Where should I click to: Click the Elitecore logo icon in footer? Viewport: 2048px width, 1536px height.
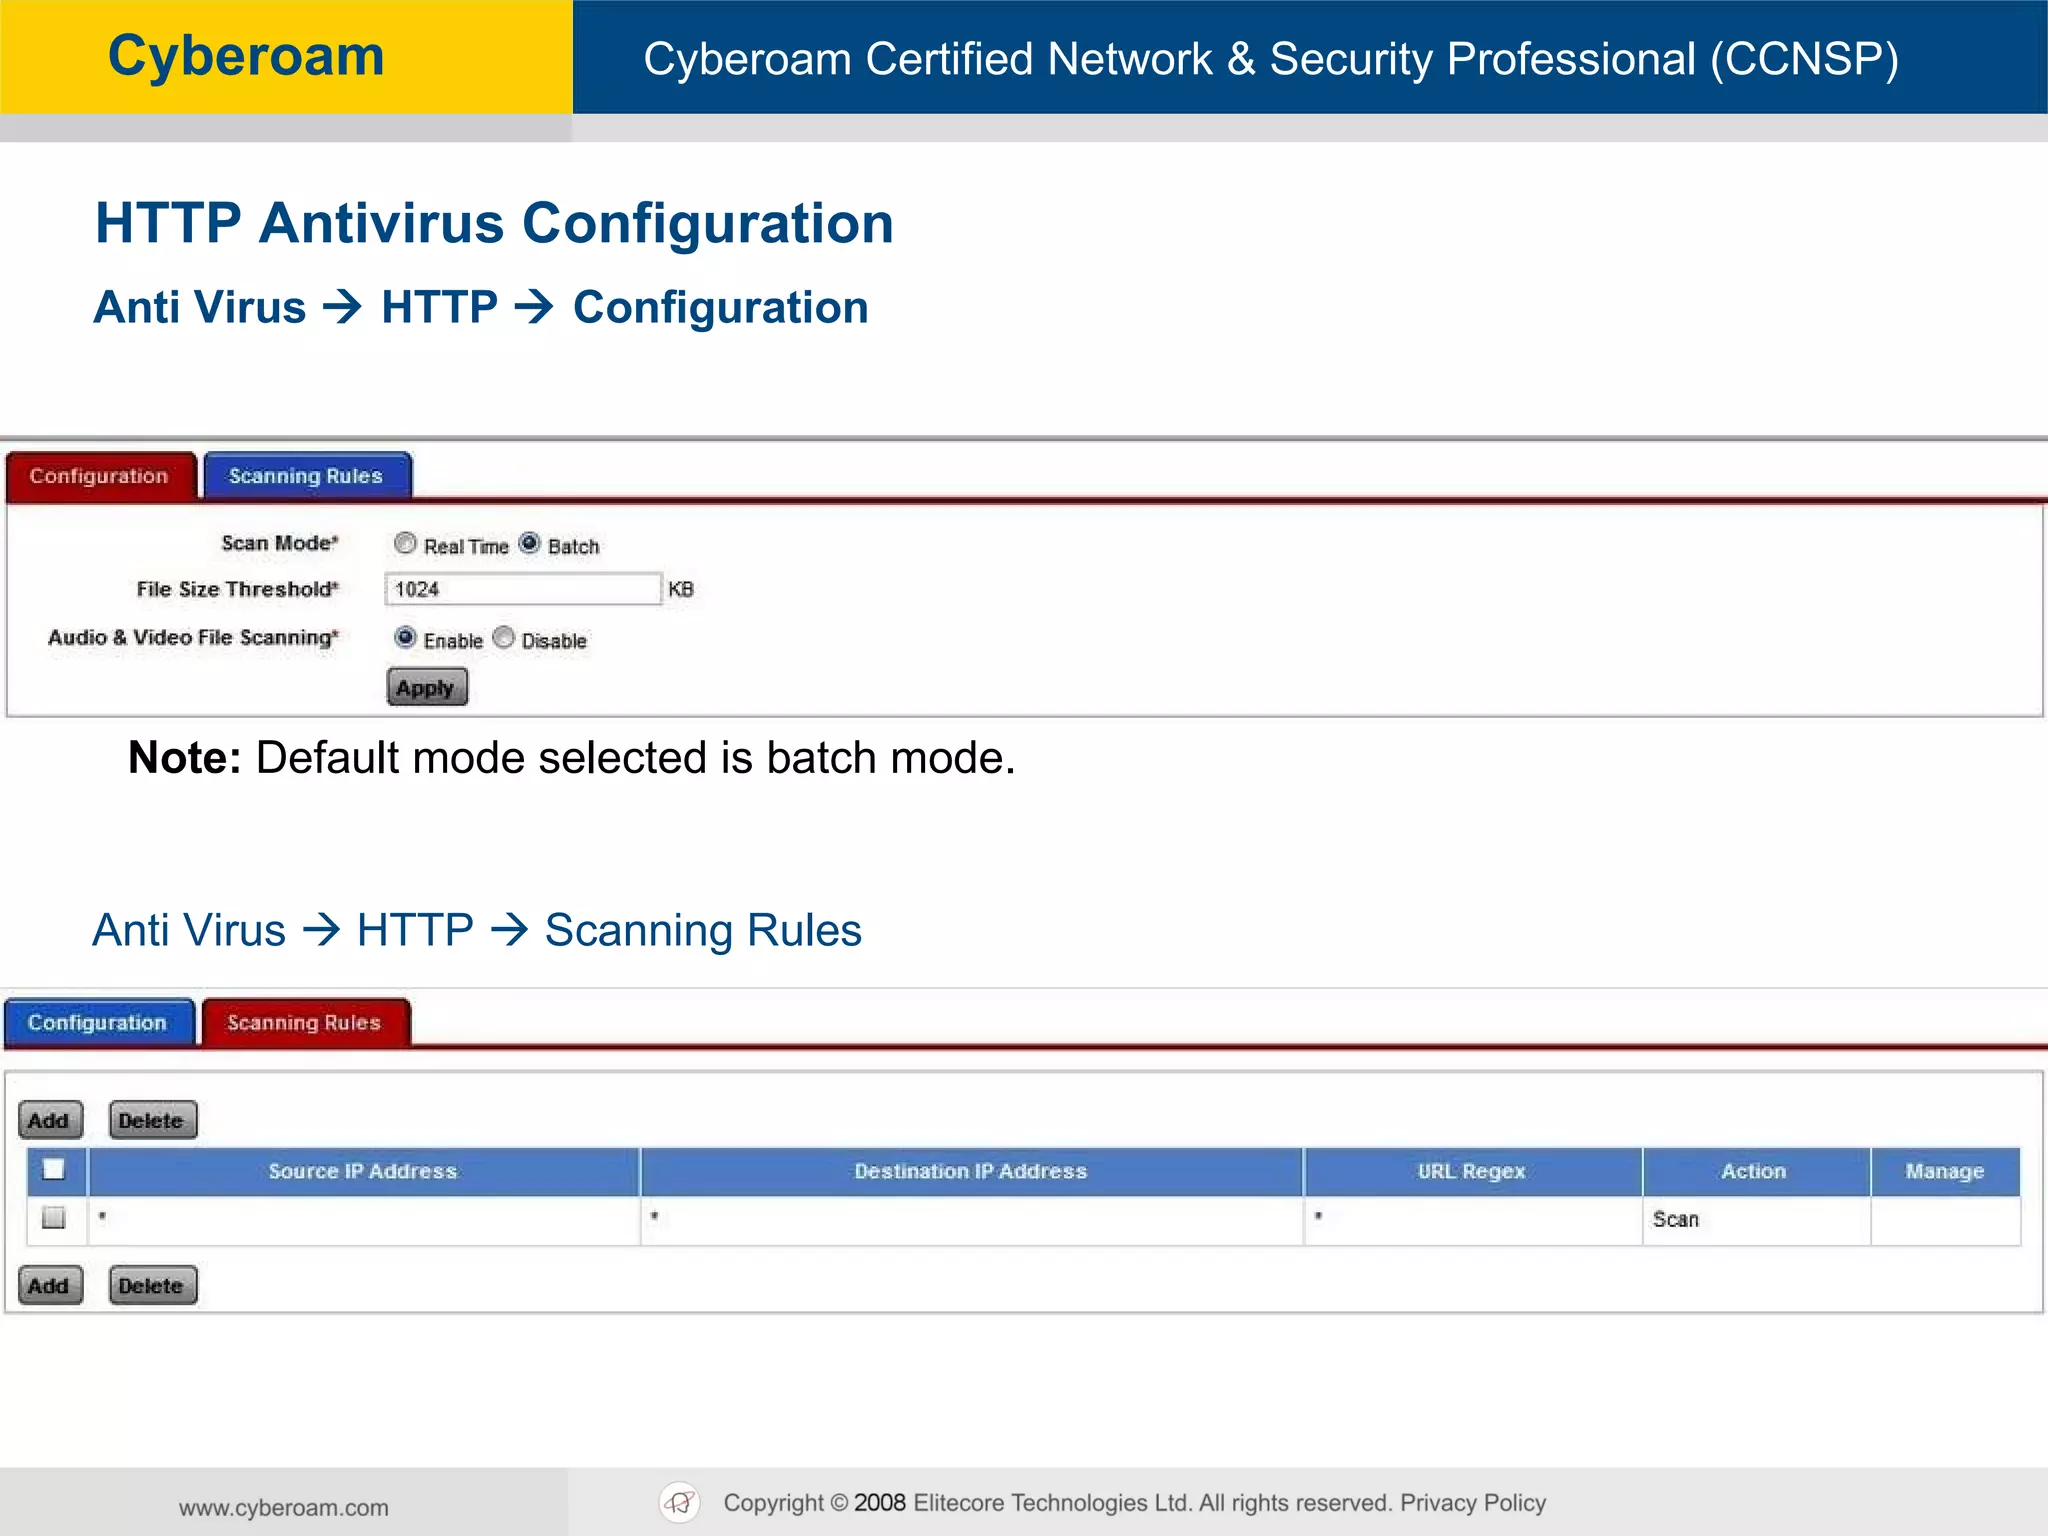click(x=680, y=1502)
